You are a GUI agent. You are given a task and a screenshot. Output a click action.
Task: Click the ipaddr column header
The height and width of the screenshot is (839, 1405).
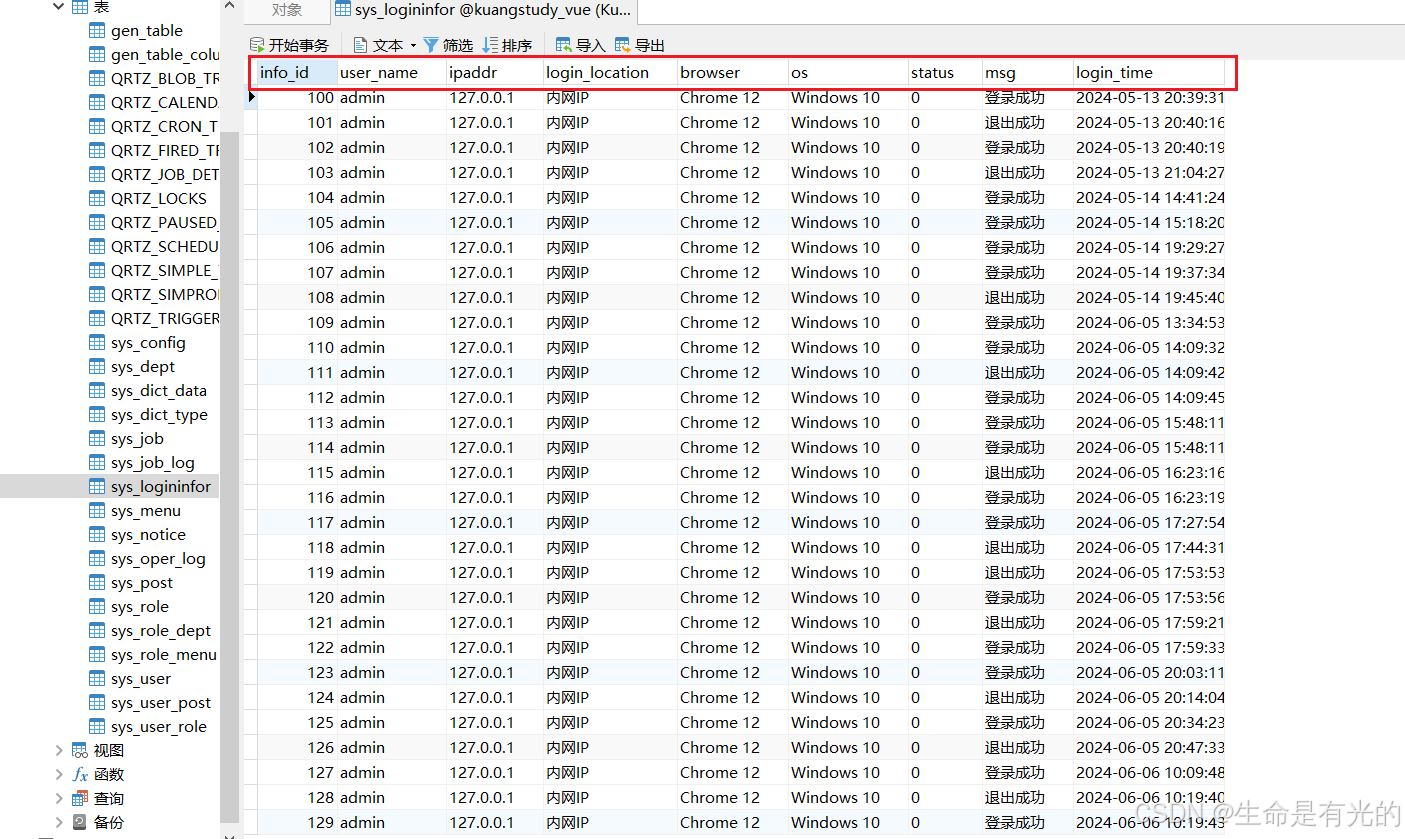495,72
